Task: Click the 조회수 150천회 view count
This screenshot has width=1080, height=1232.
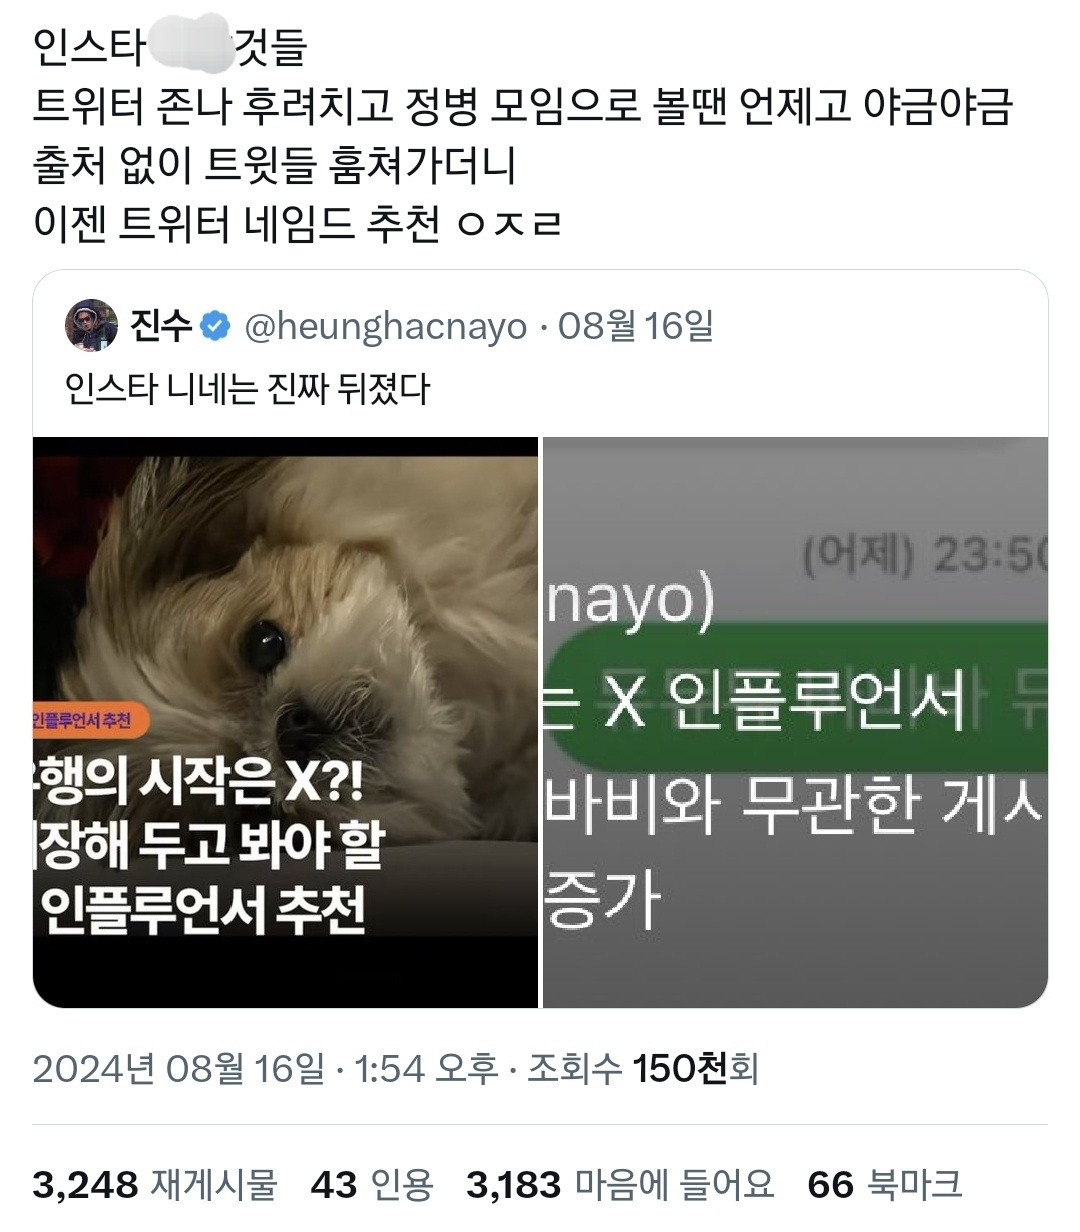Action: 643,1069
